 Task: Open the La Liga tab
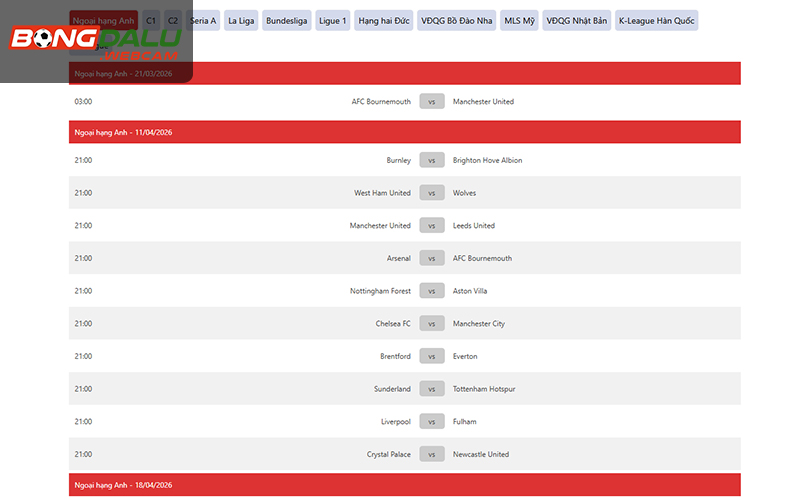tap(240, 20)
